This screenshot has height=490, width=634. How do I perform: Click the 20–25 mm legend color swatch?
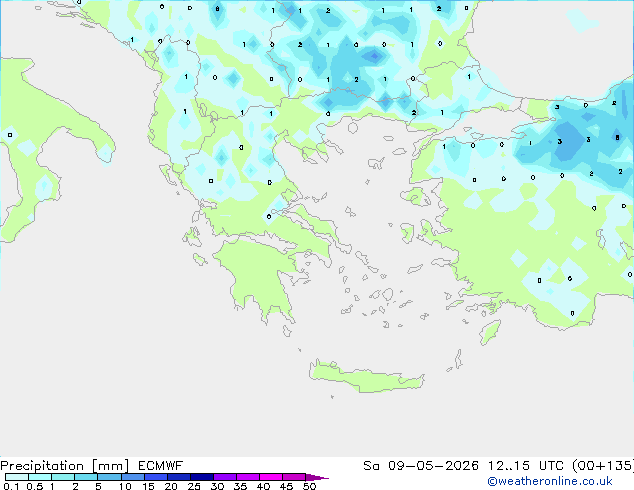click(x=178, y=477)
